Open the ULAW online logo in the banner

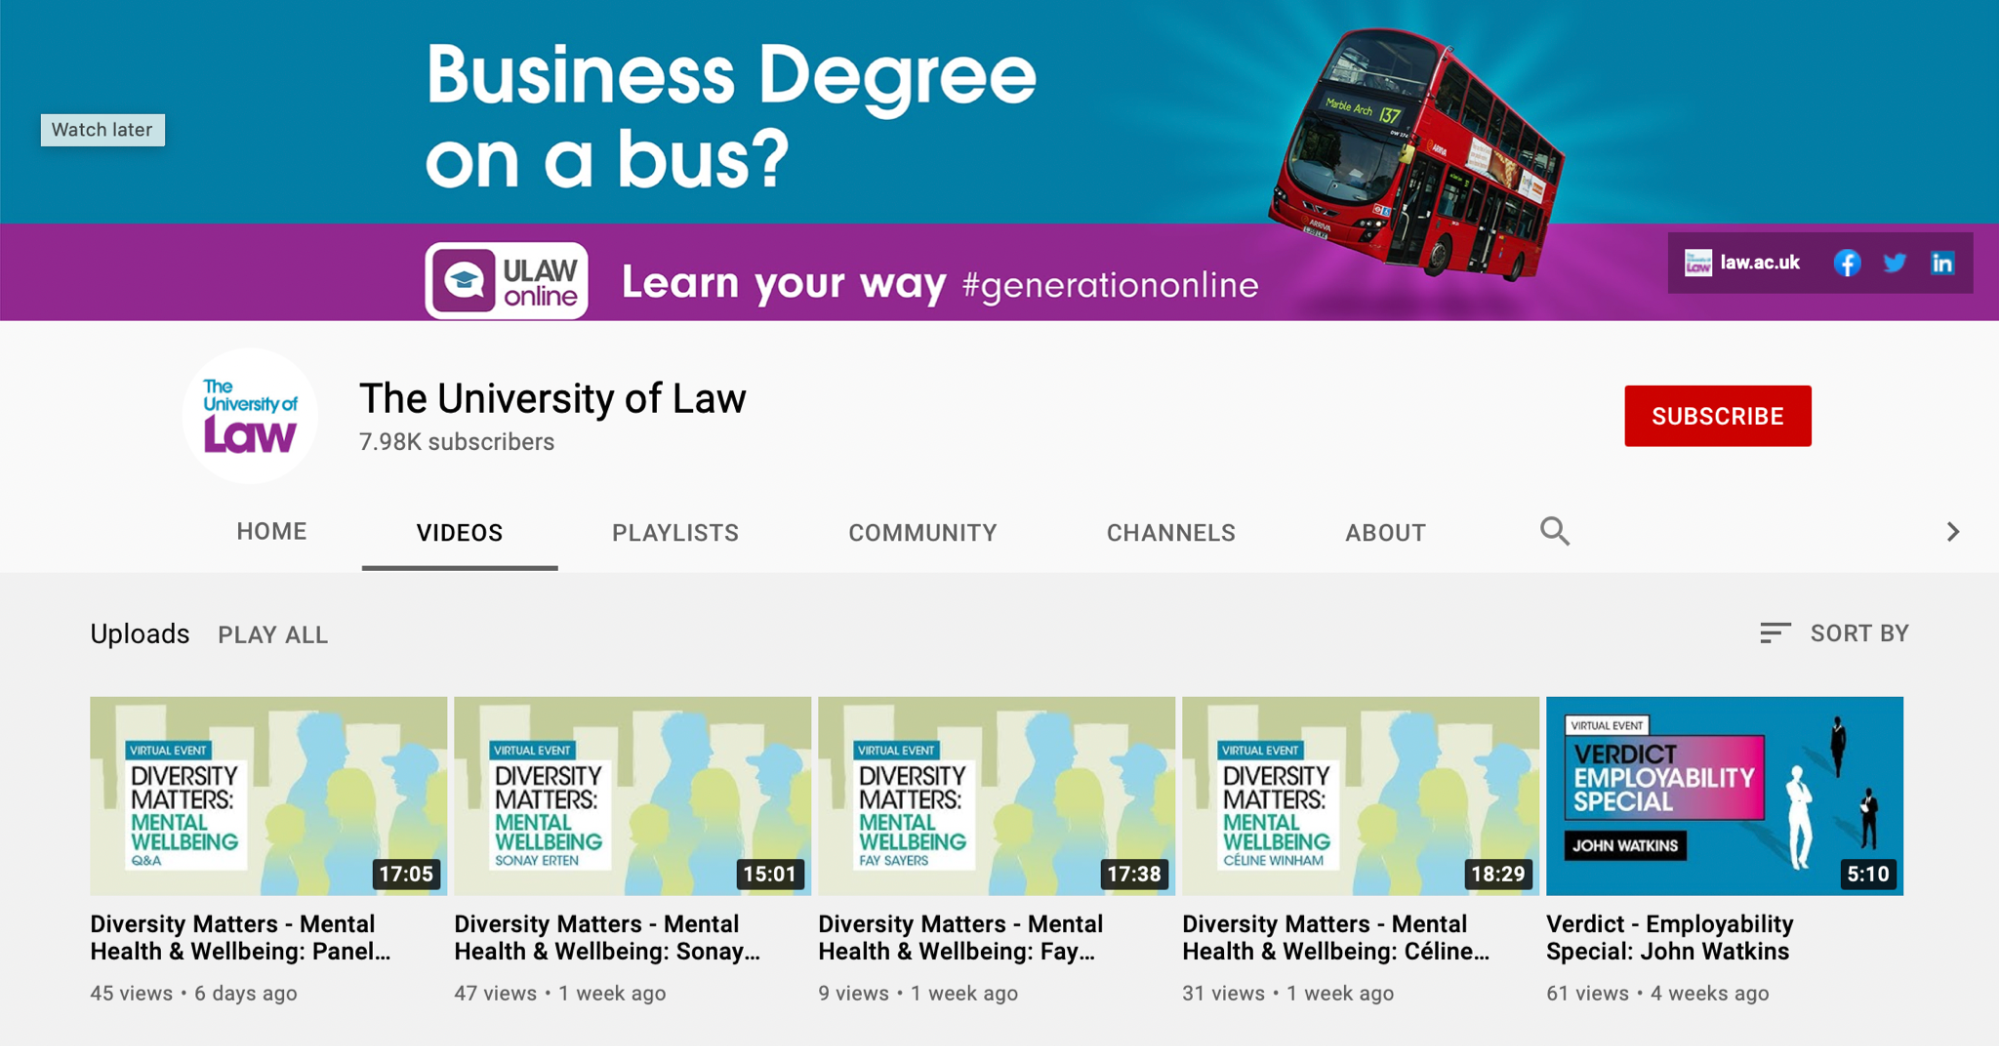(506, 281)
